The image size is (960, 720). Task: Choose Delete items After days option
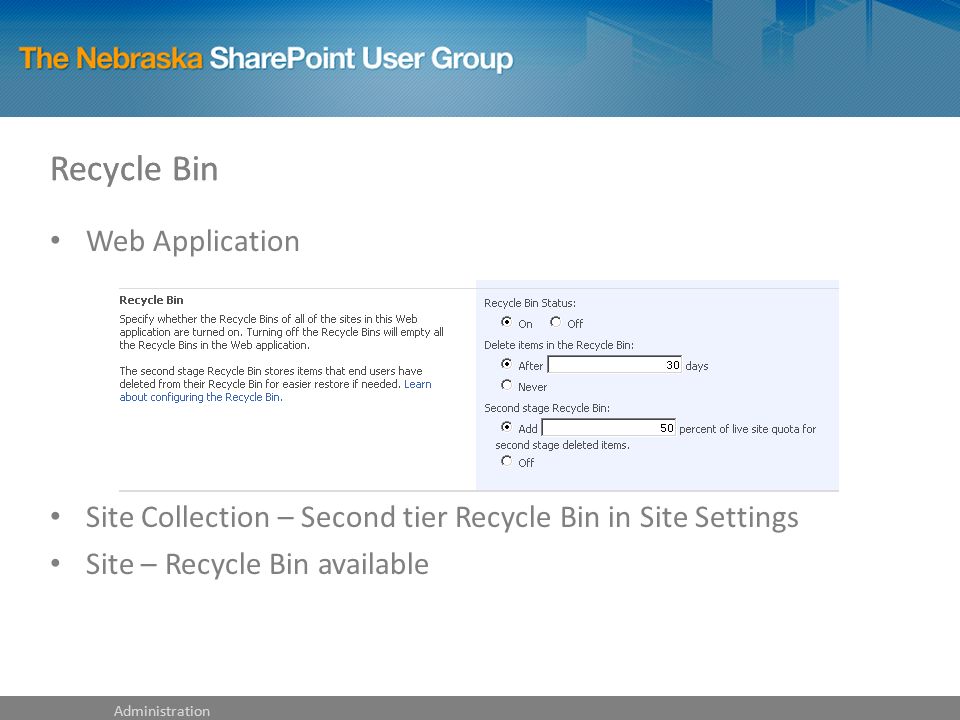coord(506,364)
